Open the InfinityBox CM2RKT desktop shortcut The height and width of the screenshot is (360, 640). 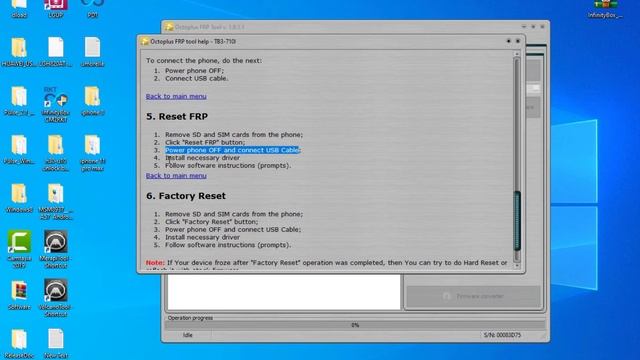56,104
